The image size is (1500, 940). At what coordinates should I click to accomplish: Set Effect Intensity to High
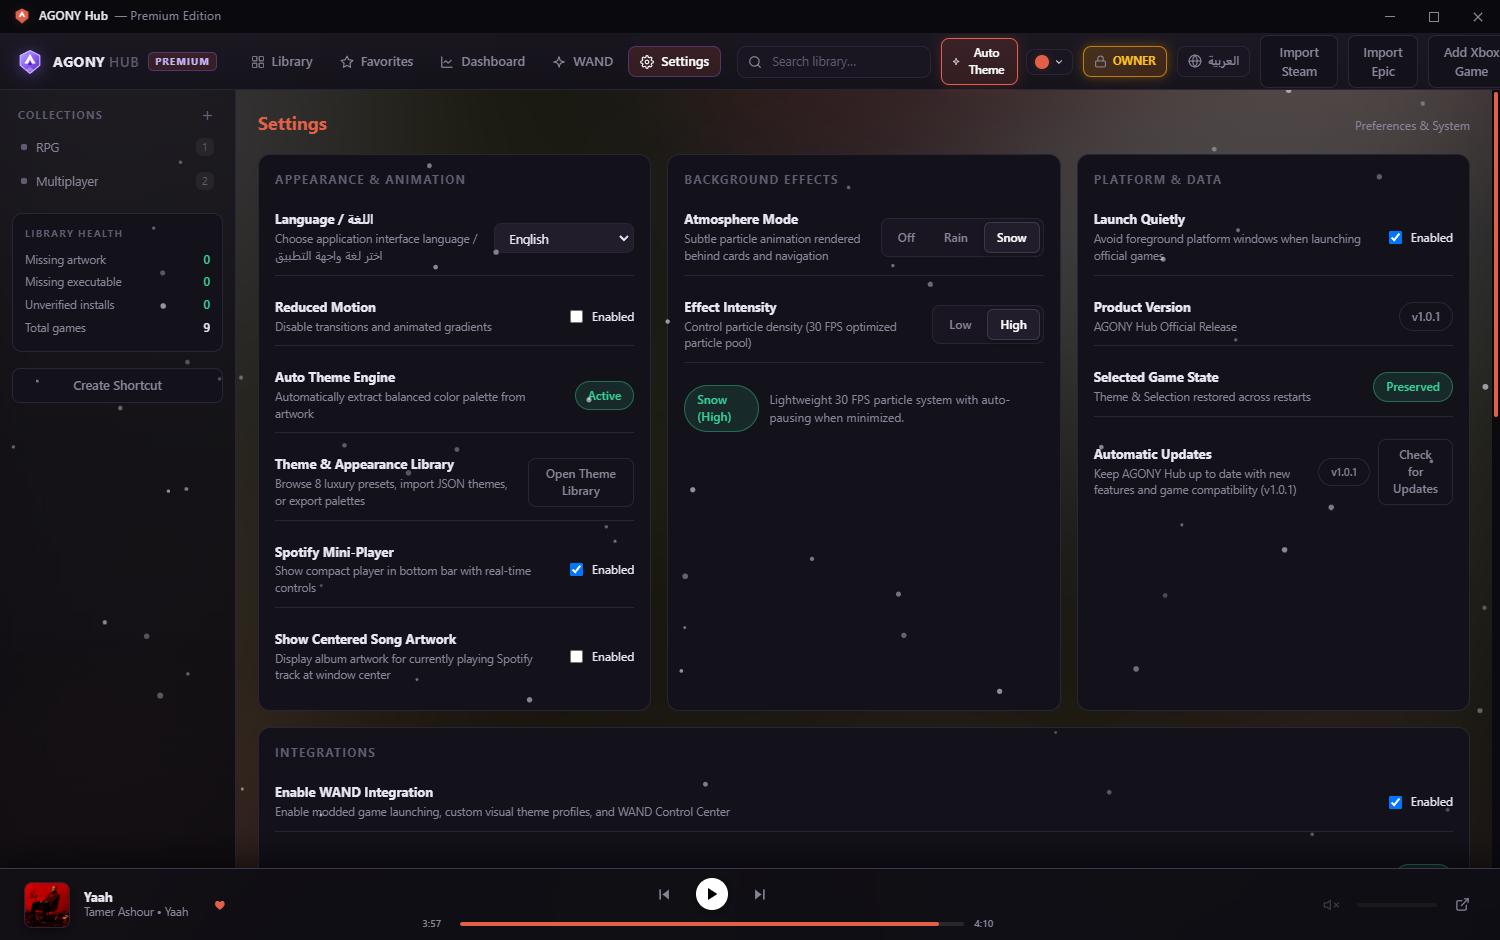(x=1013, y=325)
